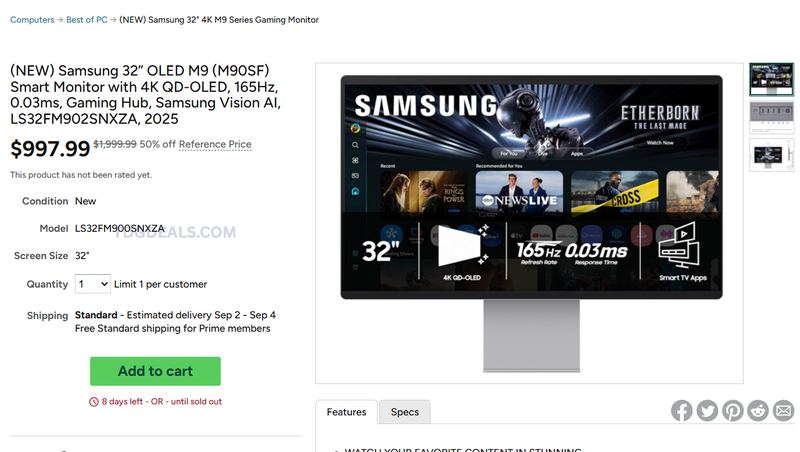Image resolution: width=800 pixels, height=452 pixels.
Task: Select the first monitor thumbnail
Action: pos(771,79)
